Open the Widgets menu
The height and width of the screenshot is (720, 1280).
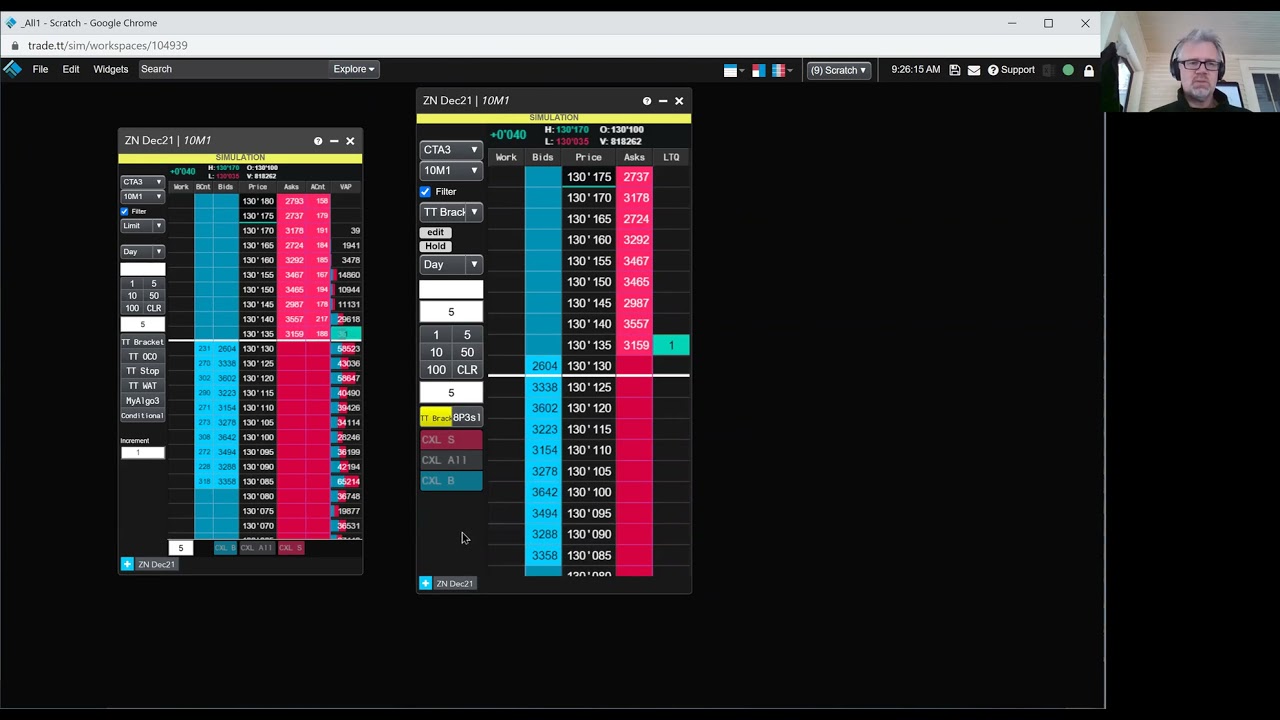[110, 69]
